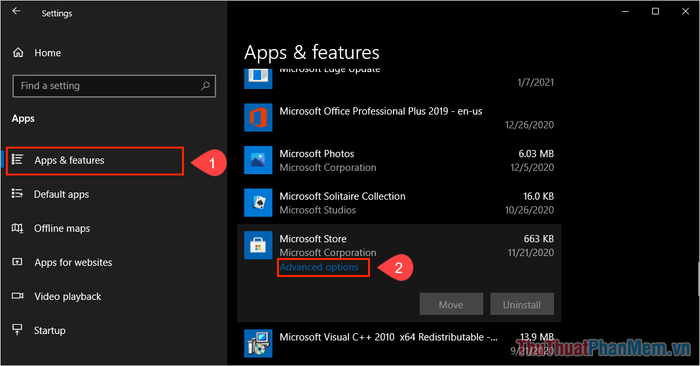Click the Microsoft Store app icon
The height and width of the screenshot is (366, 700).
(x=258, y=245)
